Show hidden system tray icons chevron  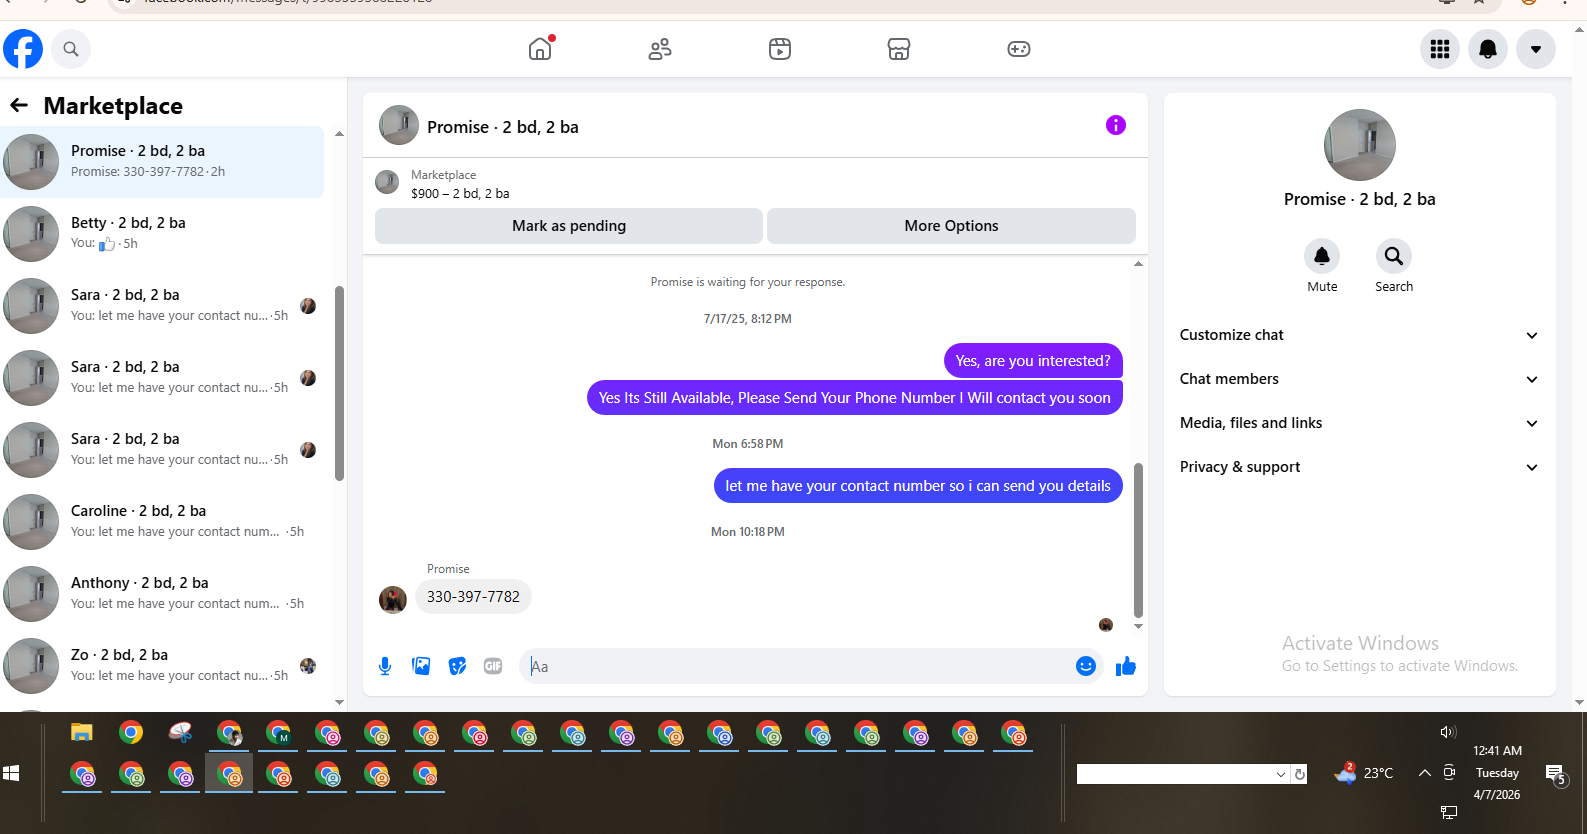pyautogui.click(x=1425, y=773)
